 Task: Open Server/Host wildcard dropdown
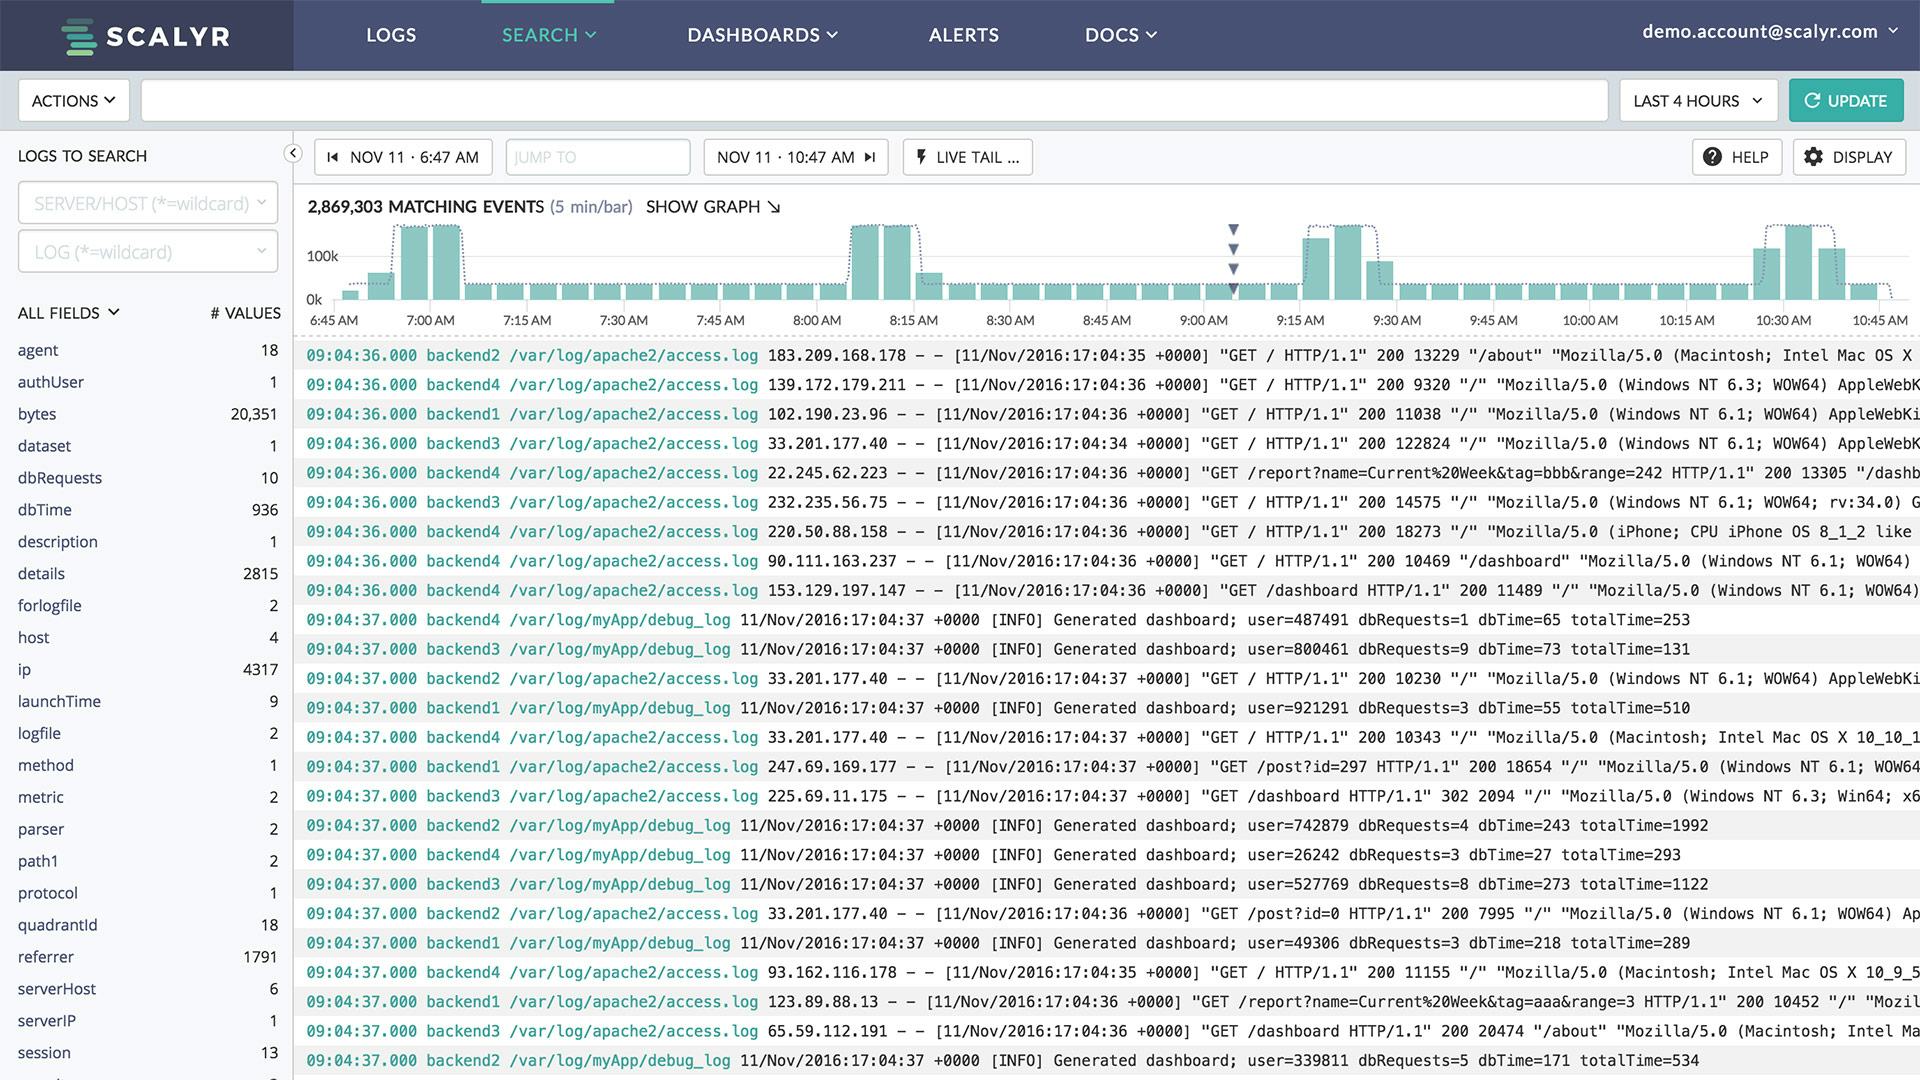(148, 203)
